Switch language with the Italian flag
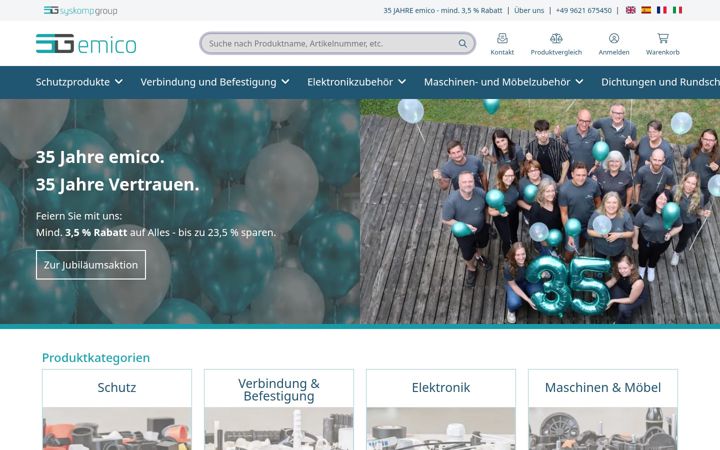Image resolution: width=720 pixels, height=450 pixels. click(x=677, y=10)
